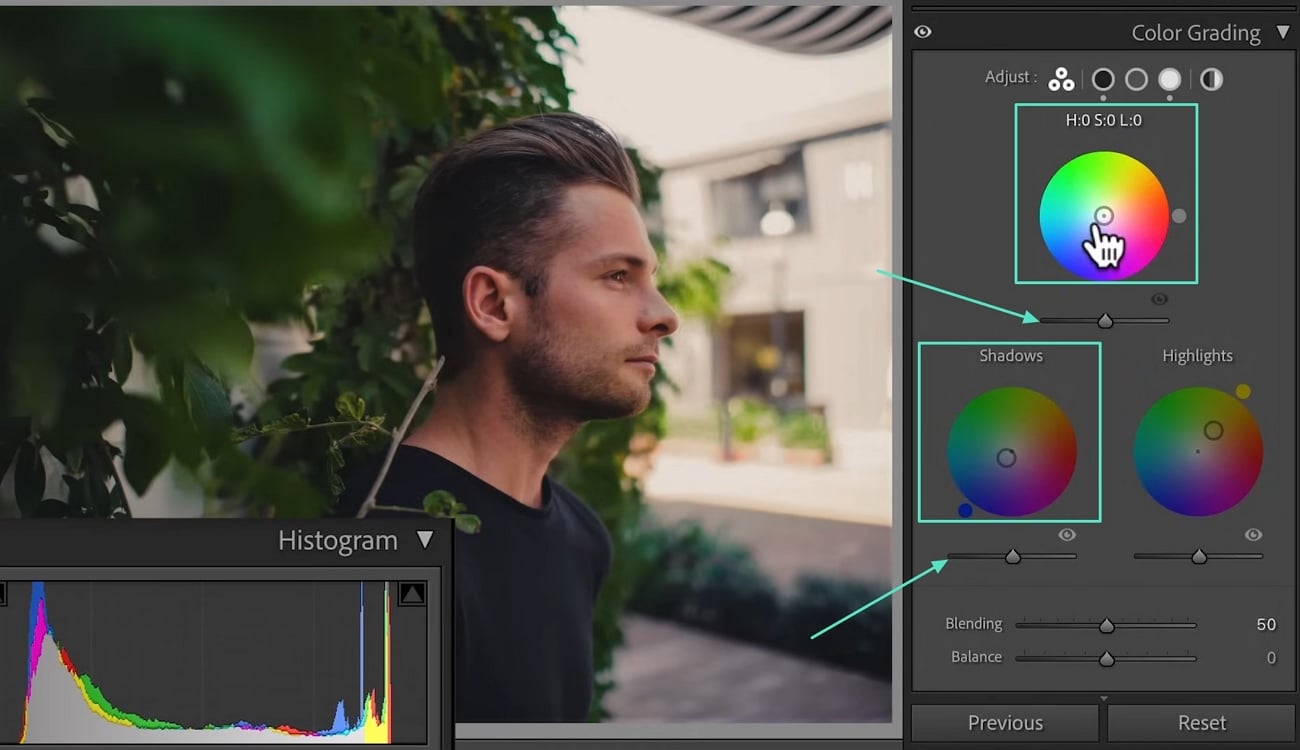This screenshot has height=750, width=1300.
Task: Click the Blending slider handle
Action: (1106, 625)
